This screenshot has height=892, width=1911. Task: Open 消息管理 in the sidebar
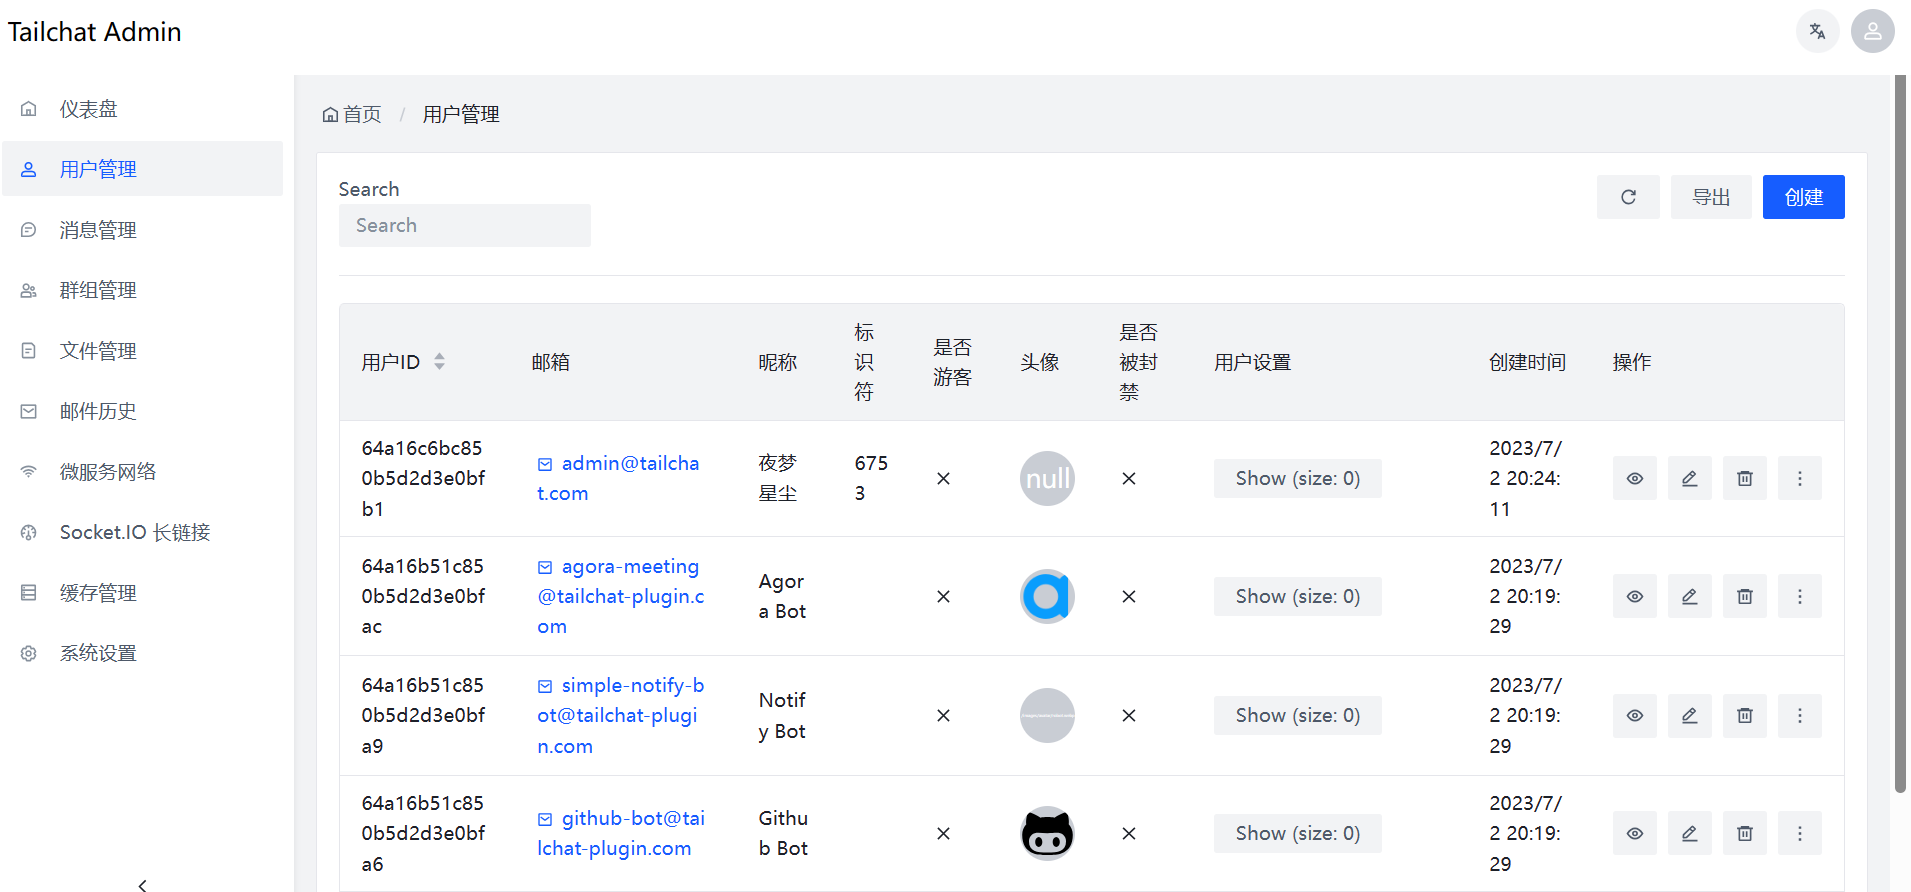pos(98,230)
